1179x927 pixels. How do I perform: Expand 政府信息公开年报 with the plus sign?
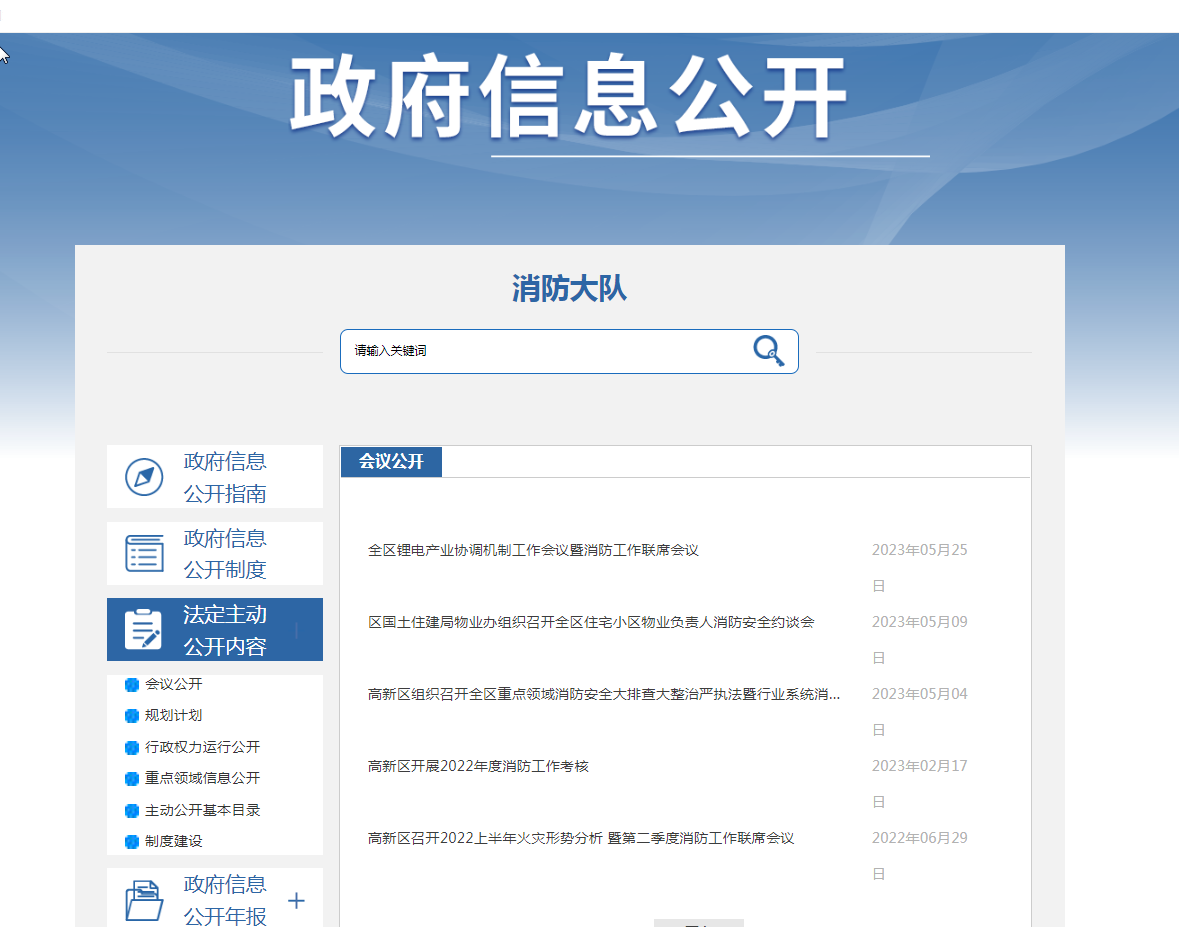pyautogui.click(x=296, y=901)
